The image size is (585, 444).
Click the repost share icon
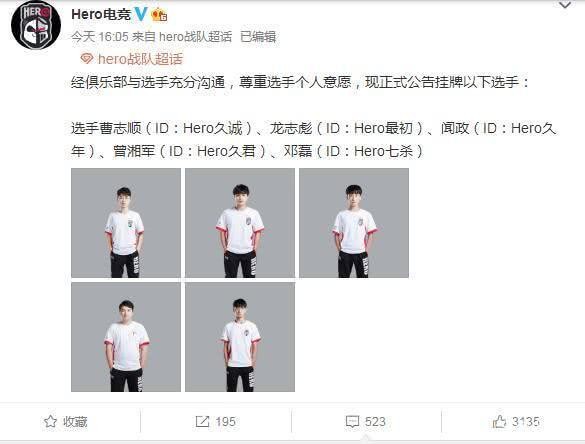[202, 422]
